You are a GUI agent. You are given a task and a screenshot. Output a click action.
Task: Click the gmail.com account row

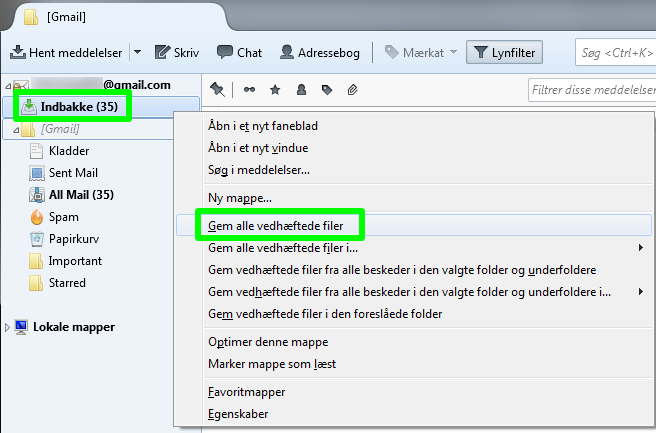coord(101,85)
